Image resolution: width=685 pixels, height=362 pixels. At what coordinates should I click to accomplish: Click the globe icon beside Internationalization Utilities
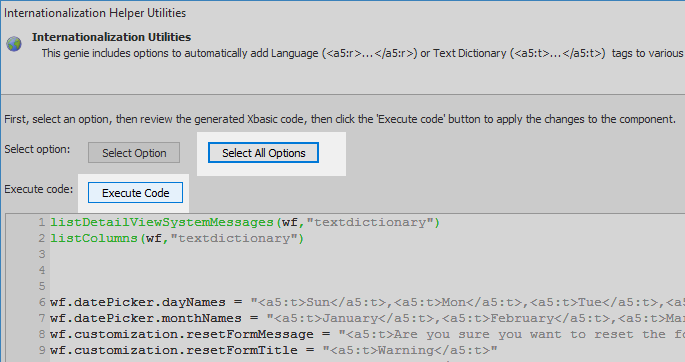point(14,44)
